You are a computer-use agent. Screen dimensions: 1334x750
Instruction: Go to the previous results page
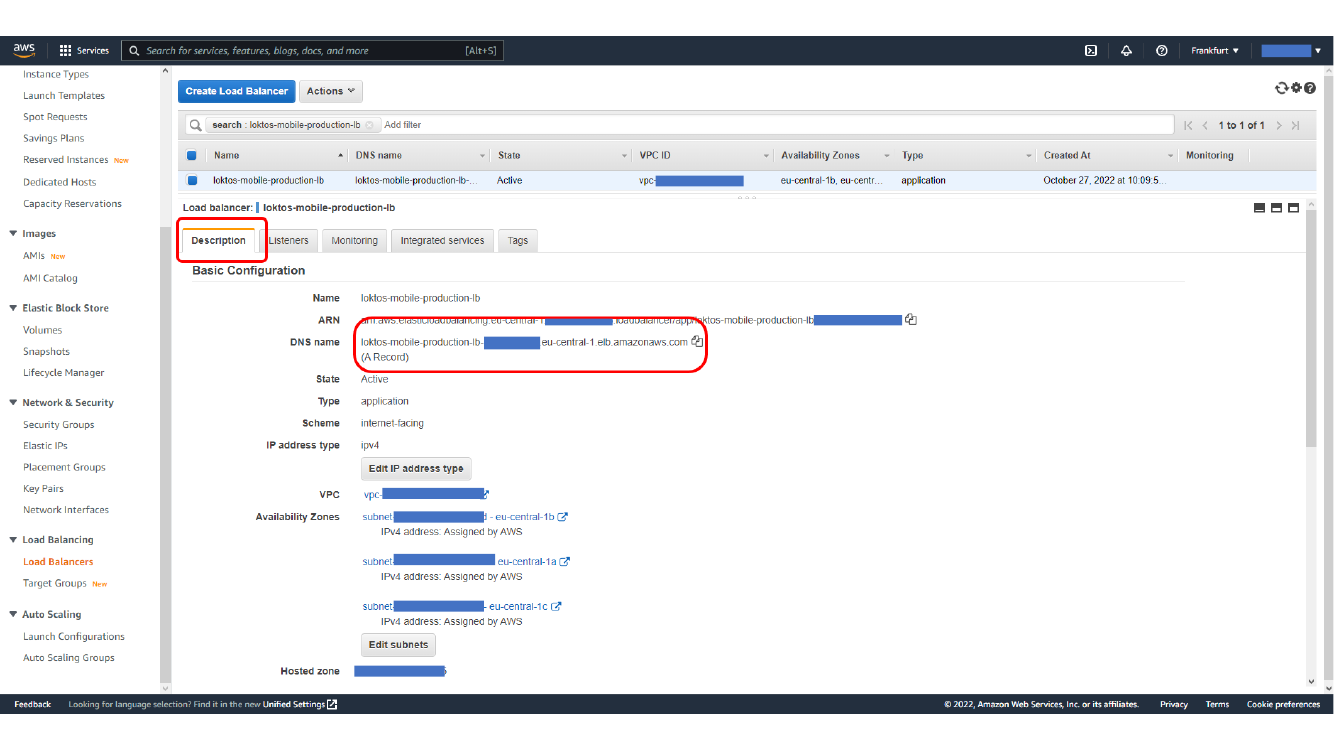[x=1206, y=125]
